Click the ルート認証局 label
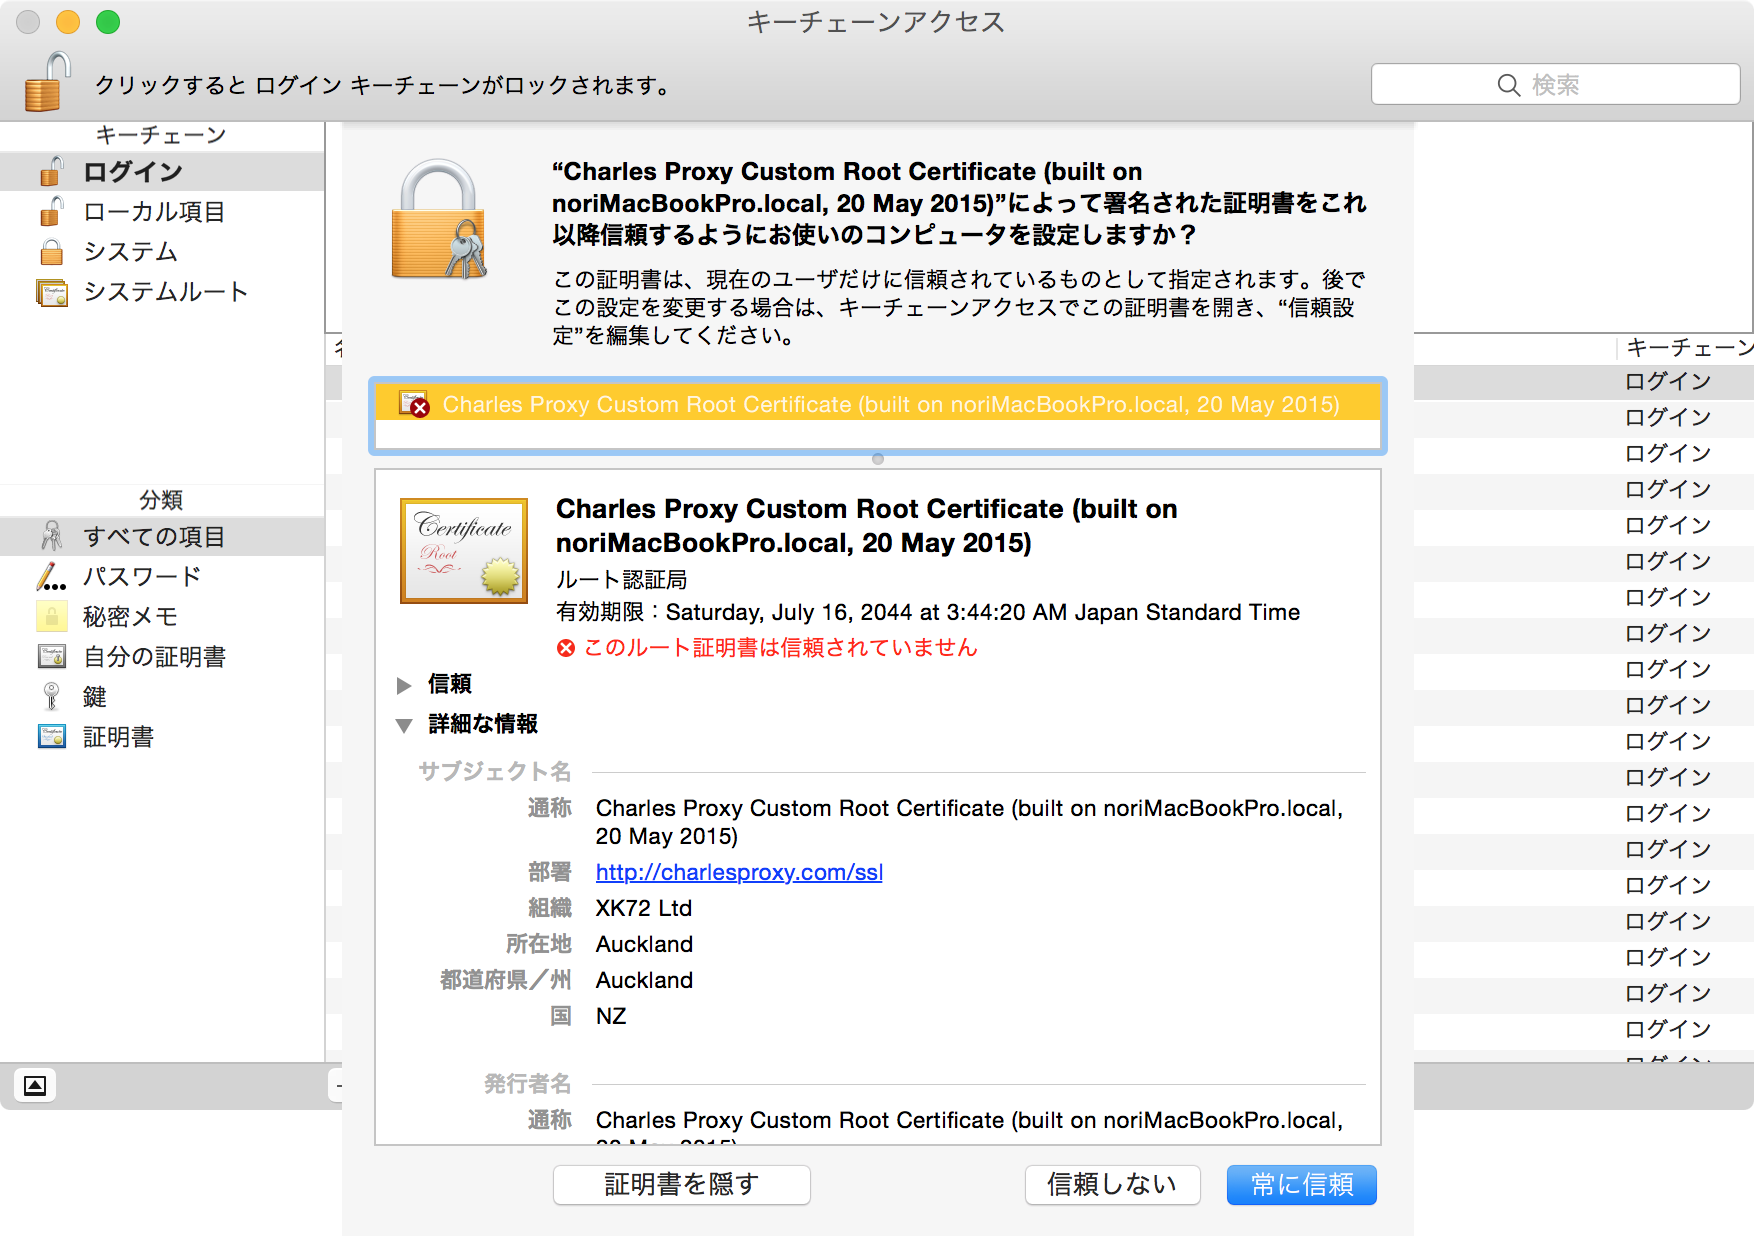The width and height of the screenshot is (1754, 1236). coord(622,580)
